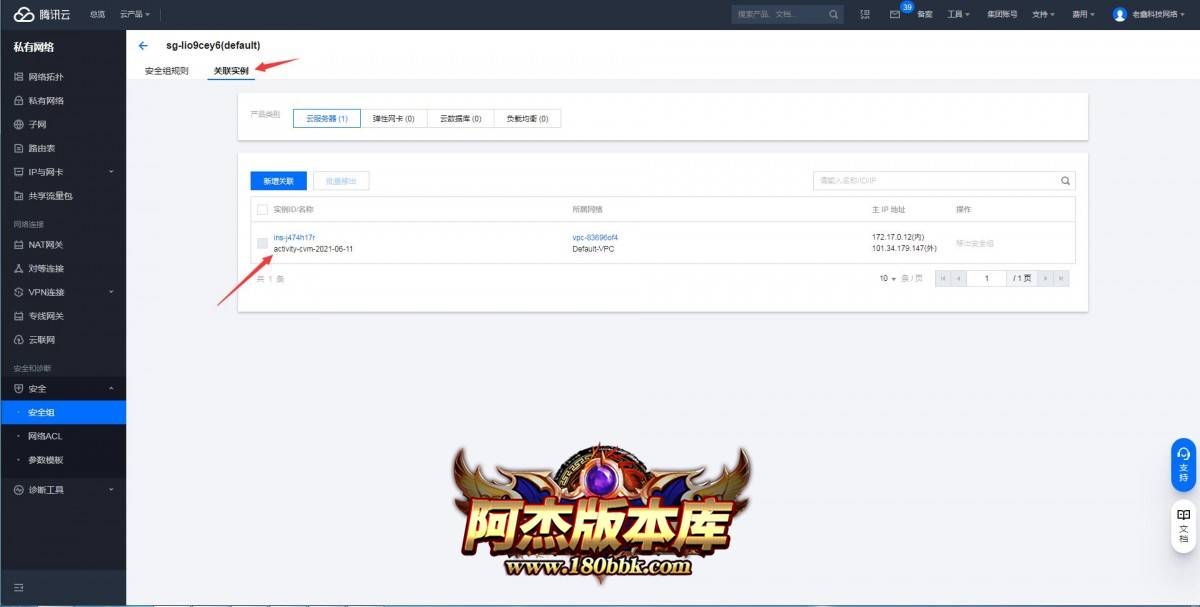
Task: Click the VPN连接 sidebar icon
Action: pyautogui.click(x=18, y=292)
